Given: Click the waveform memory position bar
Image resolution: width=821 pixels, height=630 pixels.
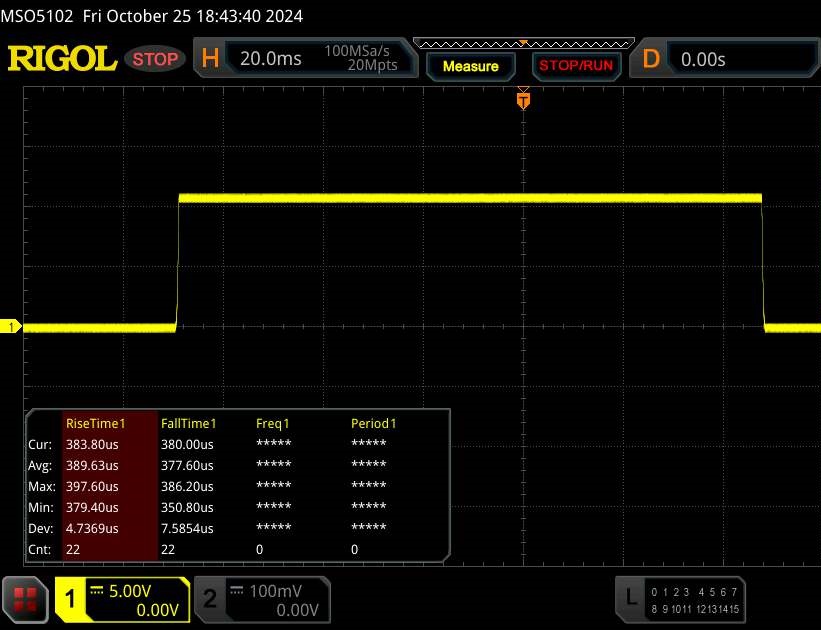Looking at the screenshot, I should (x=522, y=43).
